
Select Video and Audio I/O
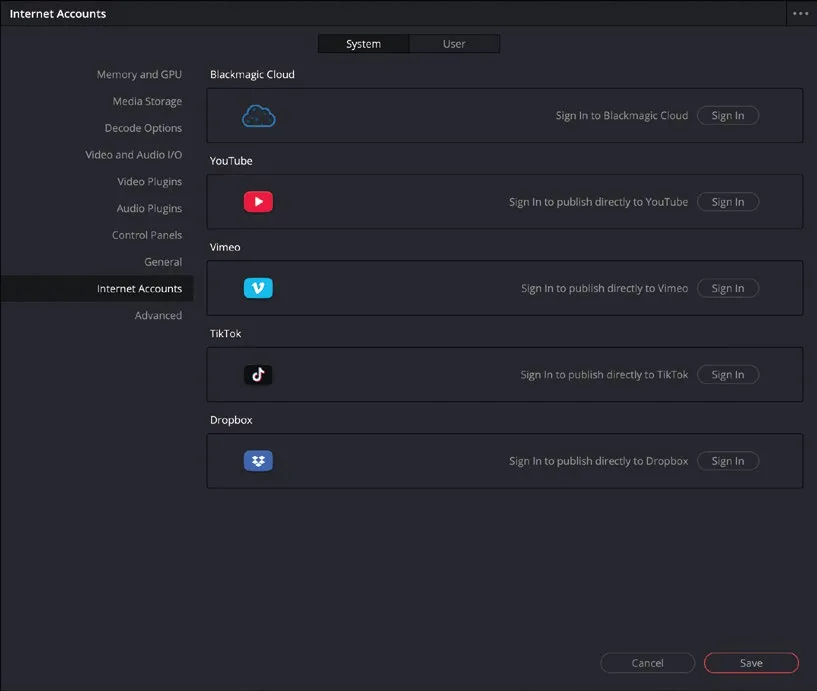coord(133,155)
